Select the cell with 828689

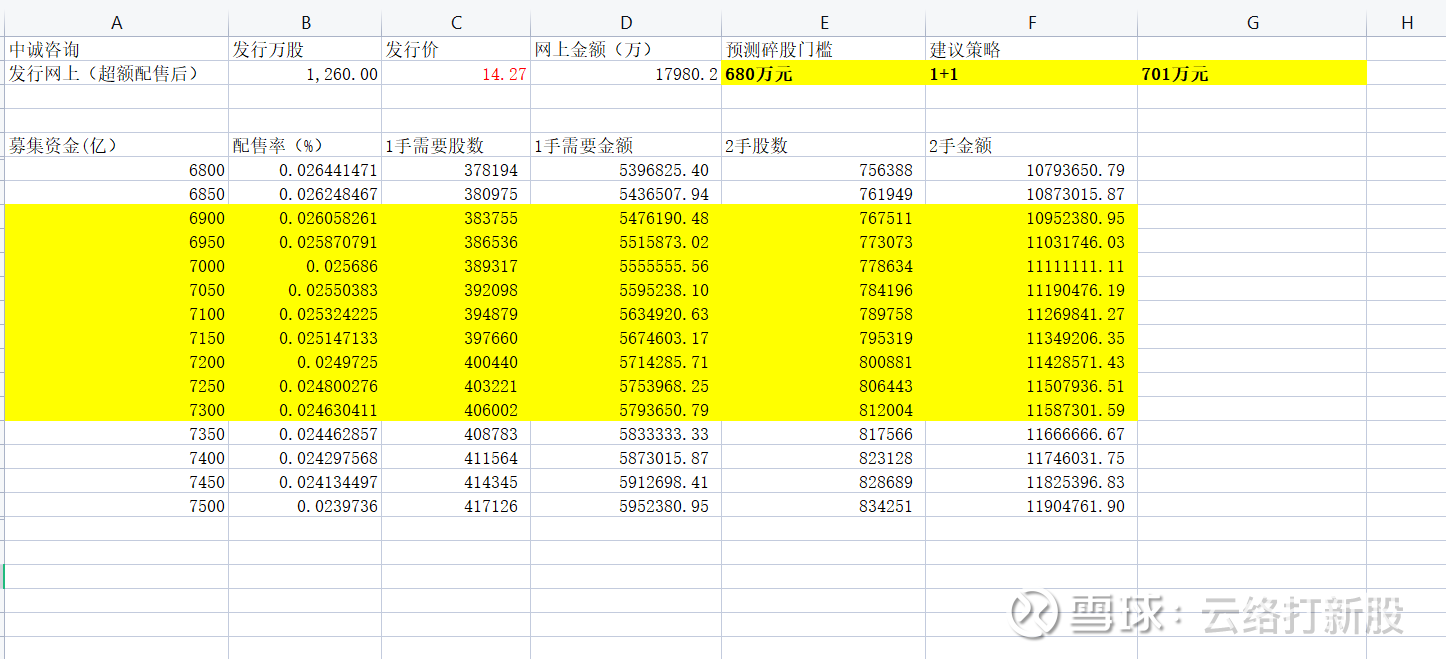(824, 482)
